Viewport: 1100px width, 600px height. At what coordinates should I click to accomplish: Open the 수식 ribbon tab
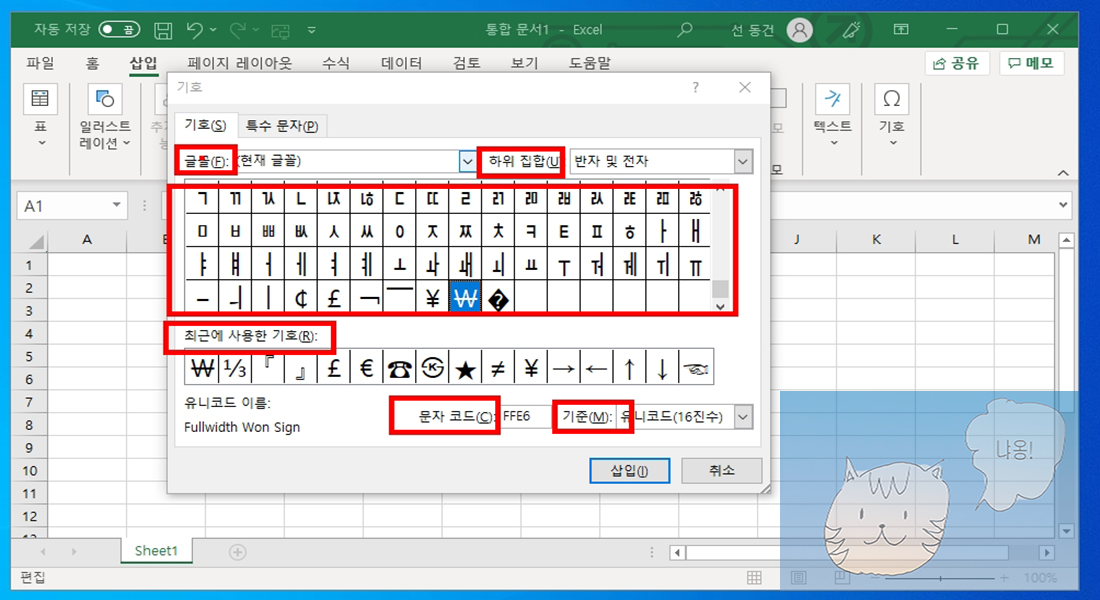pos(335,63)
